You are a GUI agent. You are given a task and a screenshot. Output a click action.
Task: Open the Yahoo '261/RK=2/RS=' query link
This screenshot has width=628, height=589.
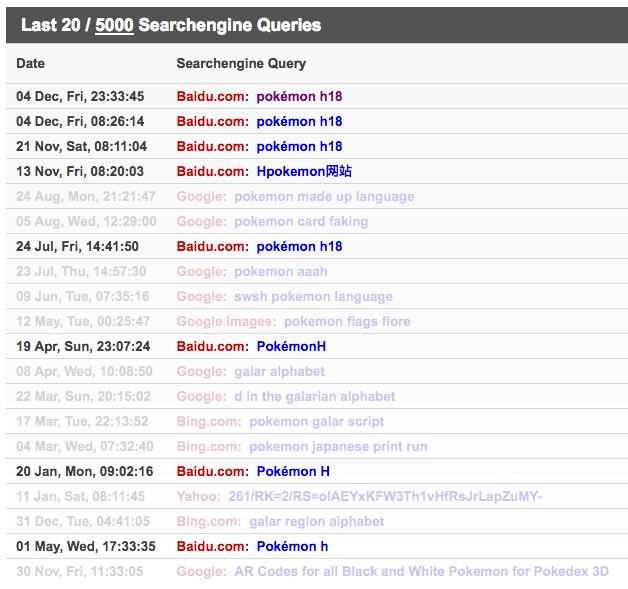click(x=385, y=497)
